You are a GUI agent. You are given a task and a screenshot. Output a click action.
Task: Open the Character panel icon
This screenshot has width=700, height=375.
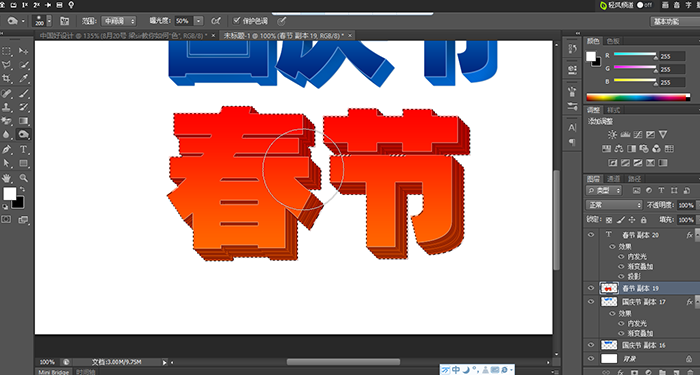click(572, 128)
